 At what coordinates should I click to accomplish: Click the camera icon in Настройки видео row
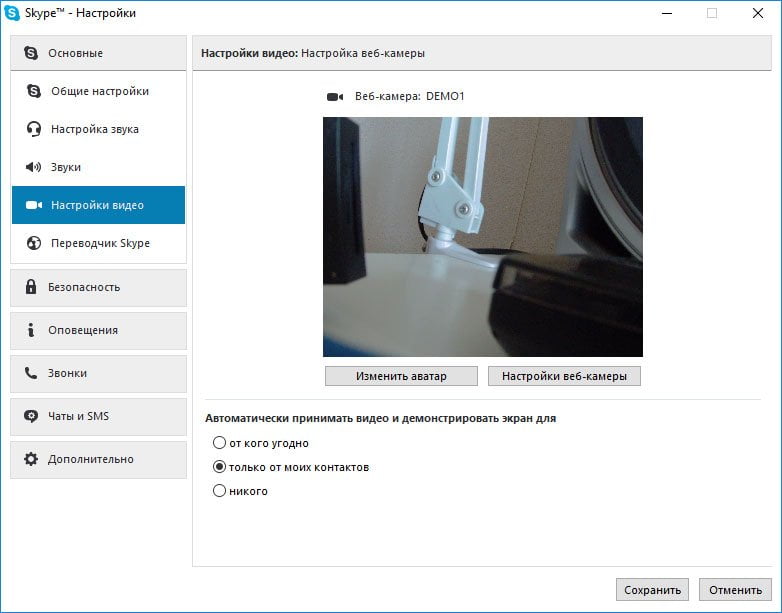[x=33, y=205]
